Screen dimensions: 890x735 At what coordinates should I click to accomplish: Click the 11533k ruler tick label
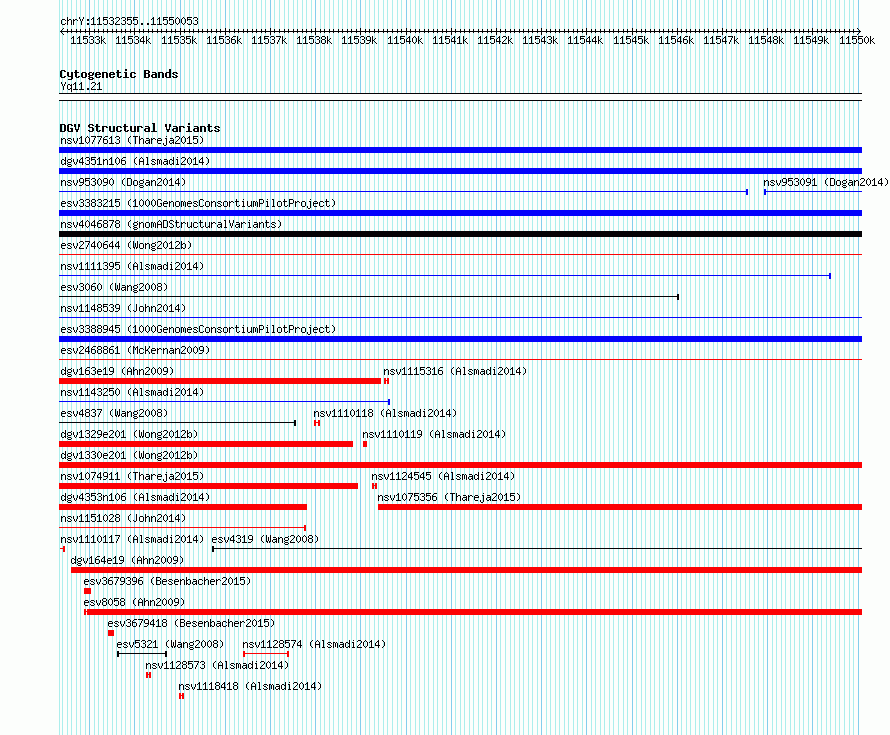pyautogui.click(x=88, y=40)
